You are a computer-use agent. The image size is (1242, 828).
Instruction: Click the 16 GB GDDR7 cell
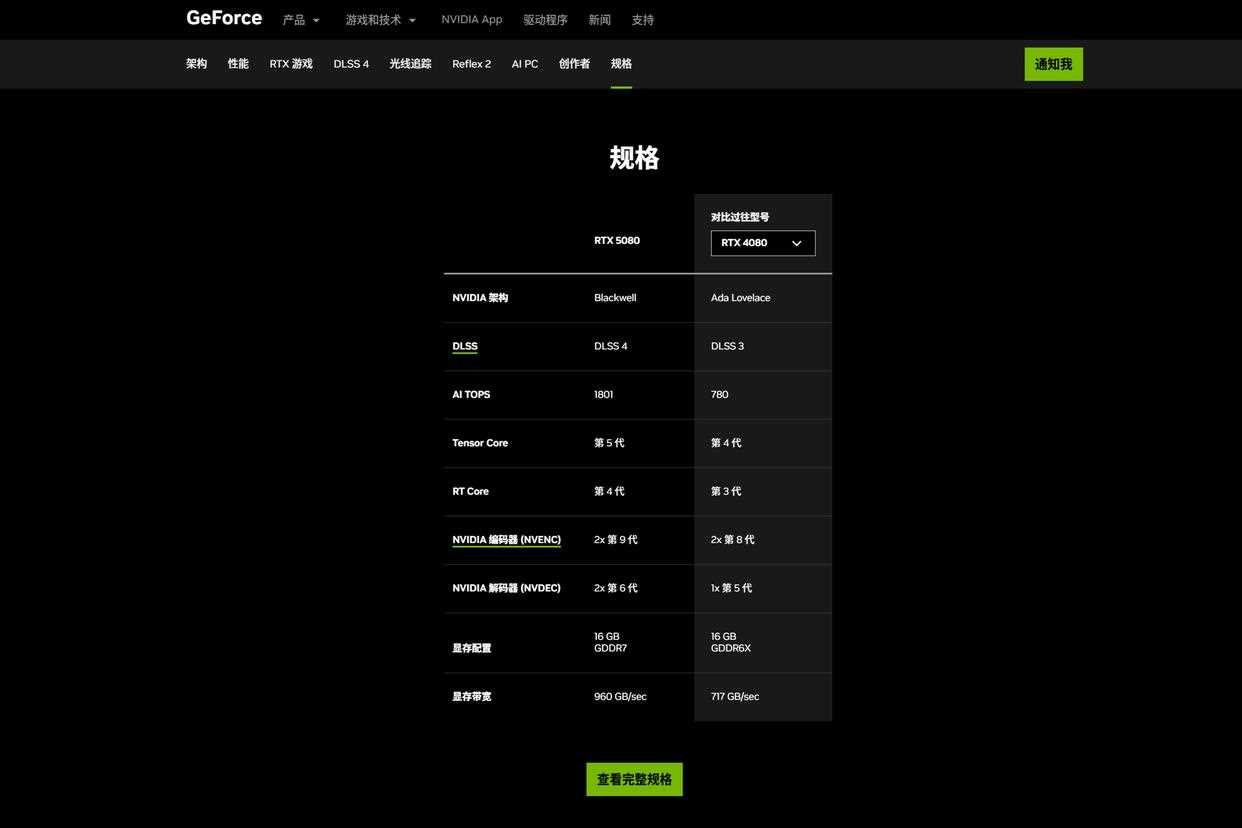(x=610, y=642)
